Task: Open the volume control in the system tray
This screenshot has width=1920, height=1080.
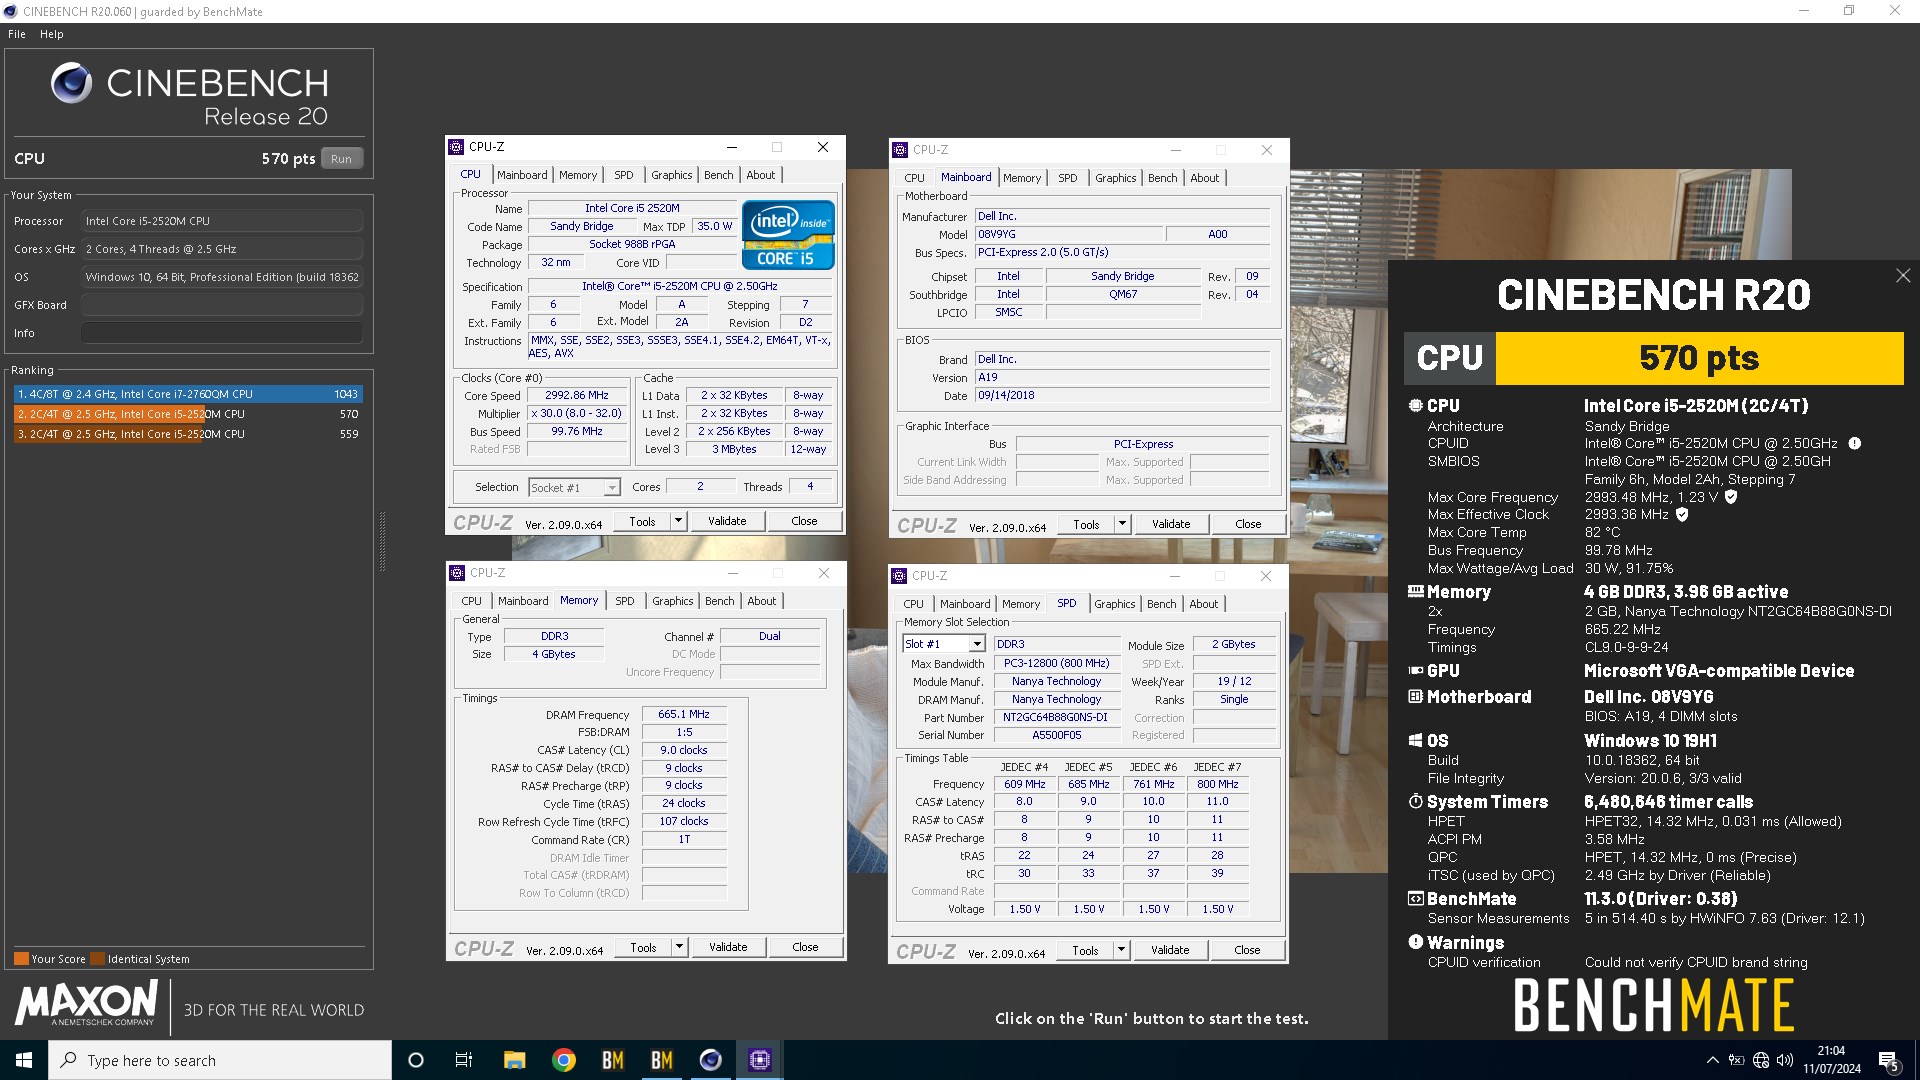Action: [1785, 1060]
